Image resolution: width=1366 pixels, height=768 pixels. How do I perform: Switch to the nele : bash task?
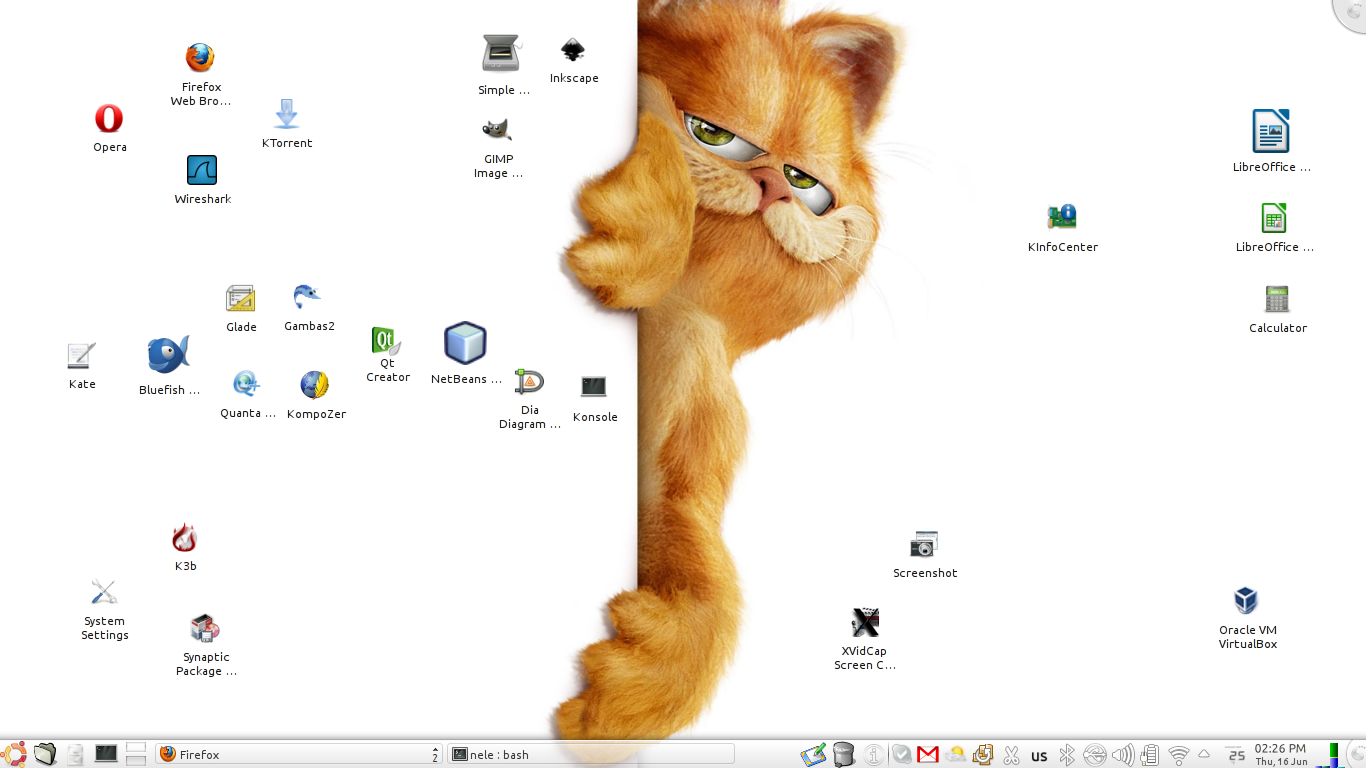[x=591, y=754]
